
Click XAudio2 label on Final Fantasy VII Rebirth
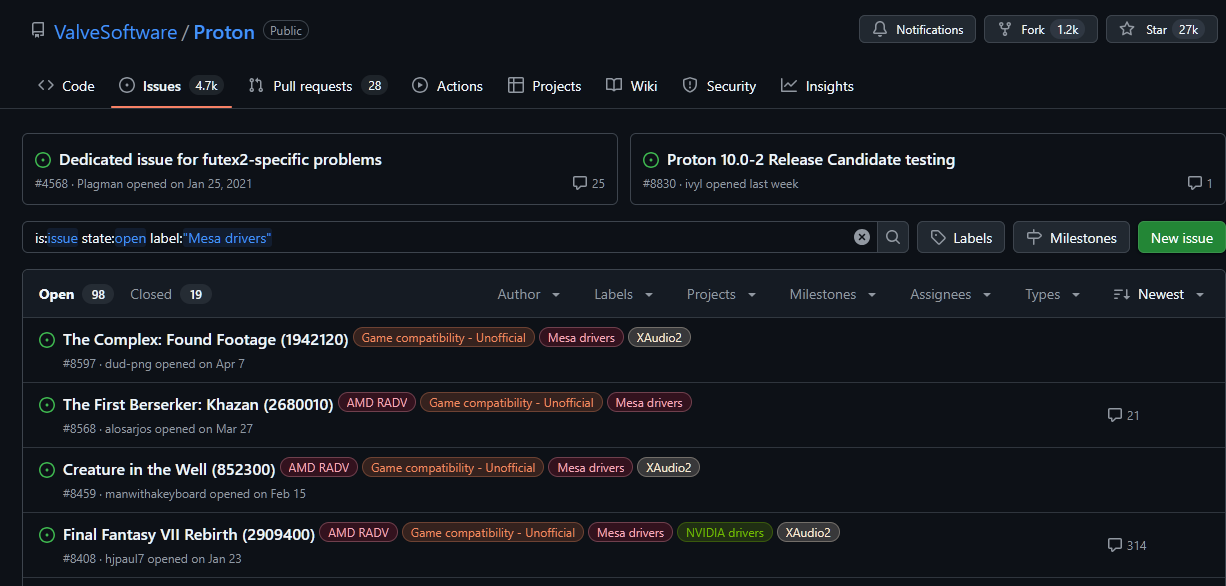[808, 533]
